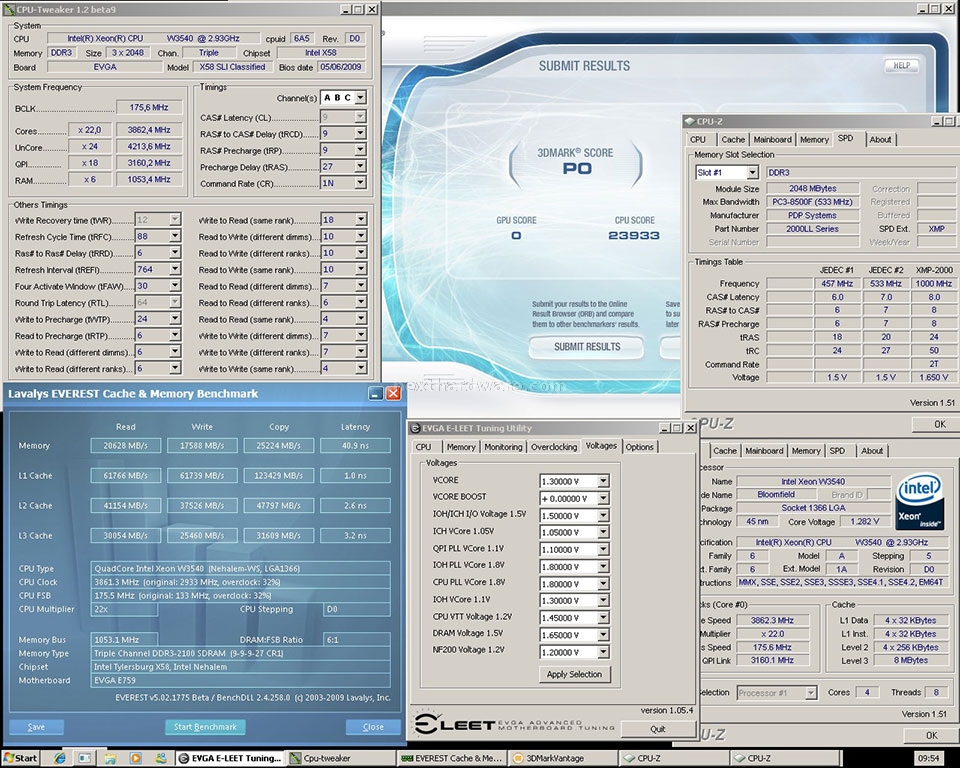Launch Internet Explorer from quick launch

[59, 758]
